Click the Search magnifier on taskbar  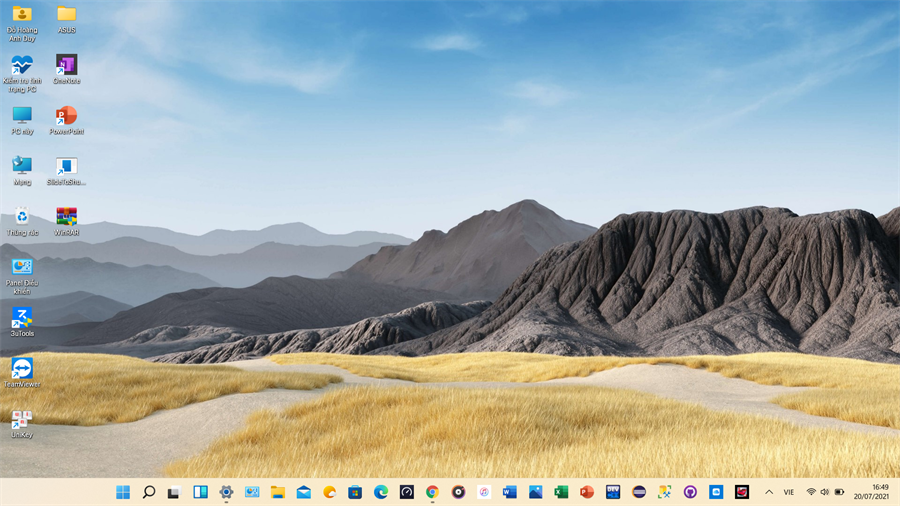pyautogui.click(x=149, y=492)
